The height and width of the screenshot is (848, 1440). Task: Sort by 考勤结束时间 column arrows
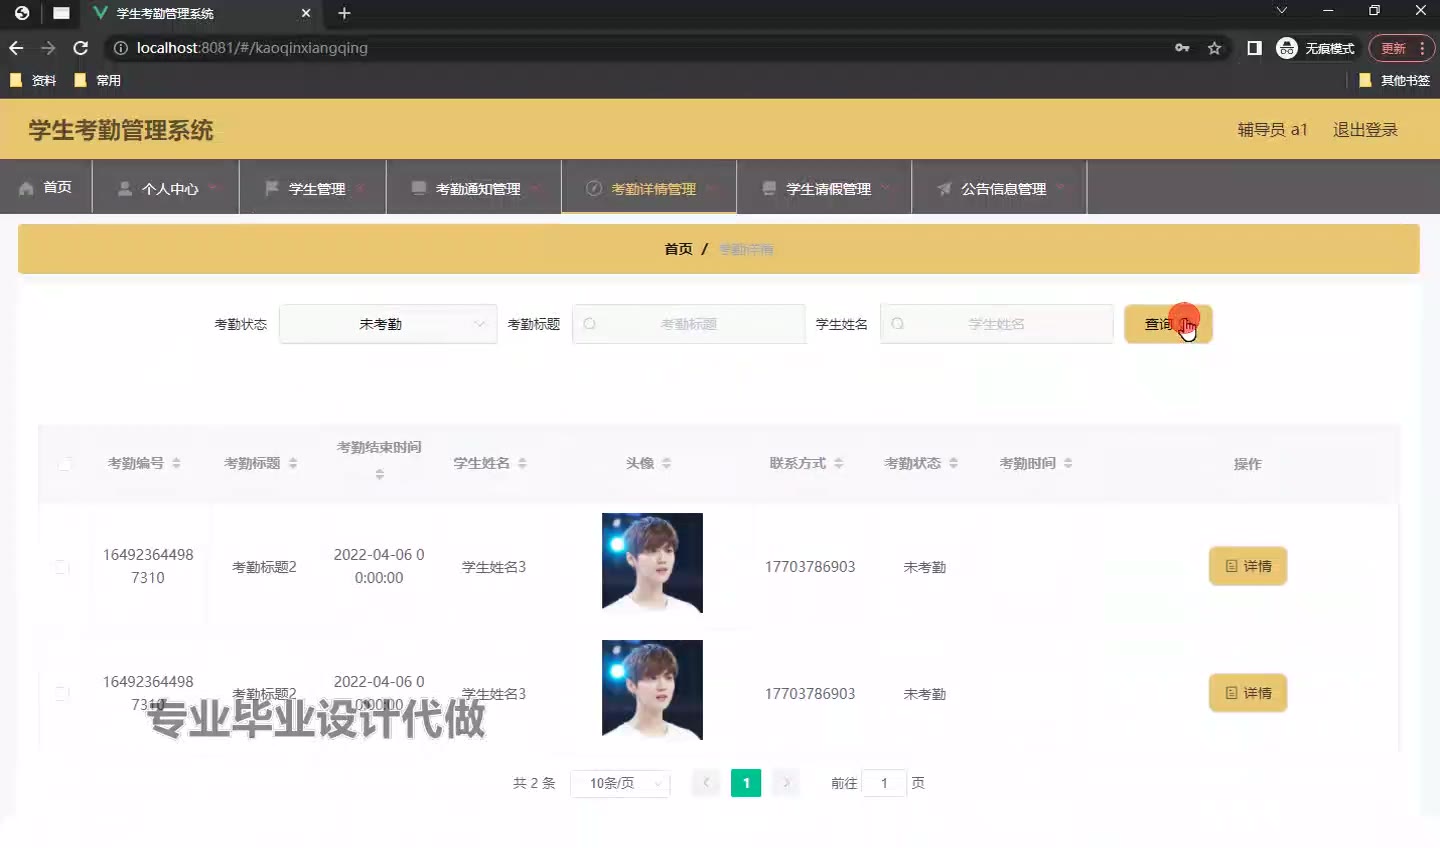379,474
